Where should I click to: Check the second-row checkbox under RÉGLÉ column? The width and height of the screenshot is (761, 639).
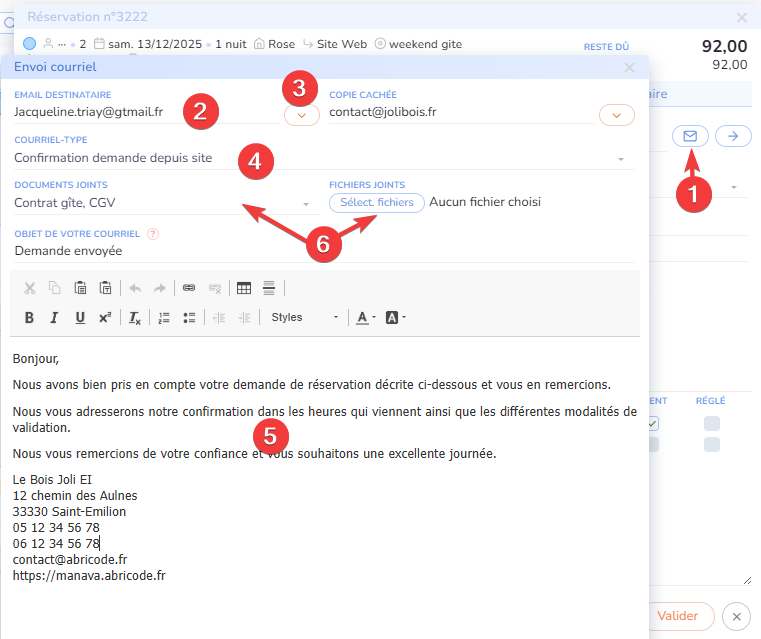711,445
